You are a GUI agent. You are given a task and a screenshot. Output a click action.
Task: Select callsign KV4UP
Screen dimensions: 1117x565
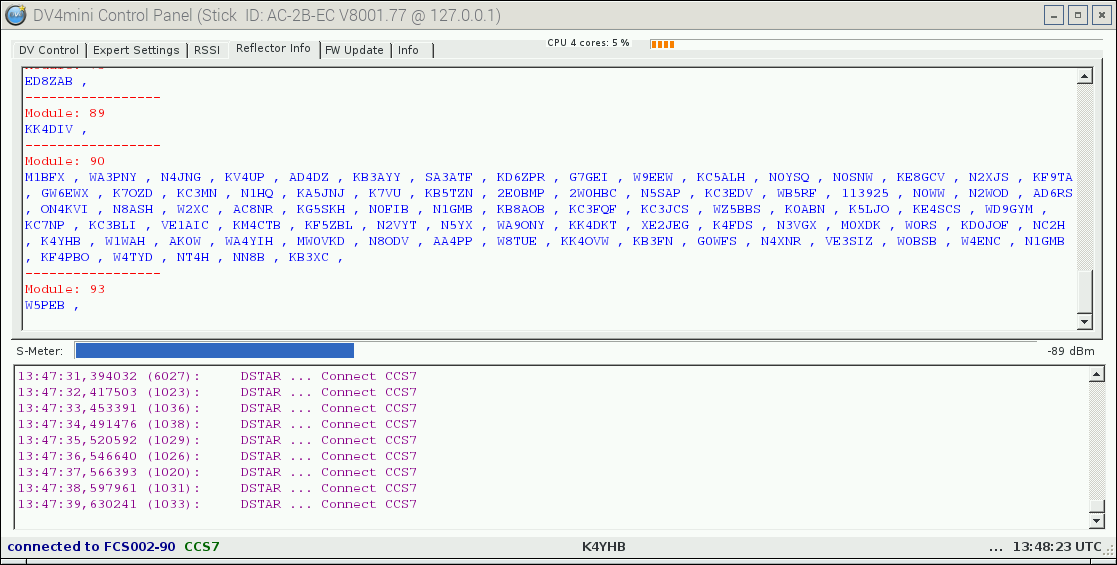(244, 177)
